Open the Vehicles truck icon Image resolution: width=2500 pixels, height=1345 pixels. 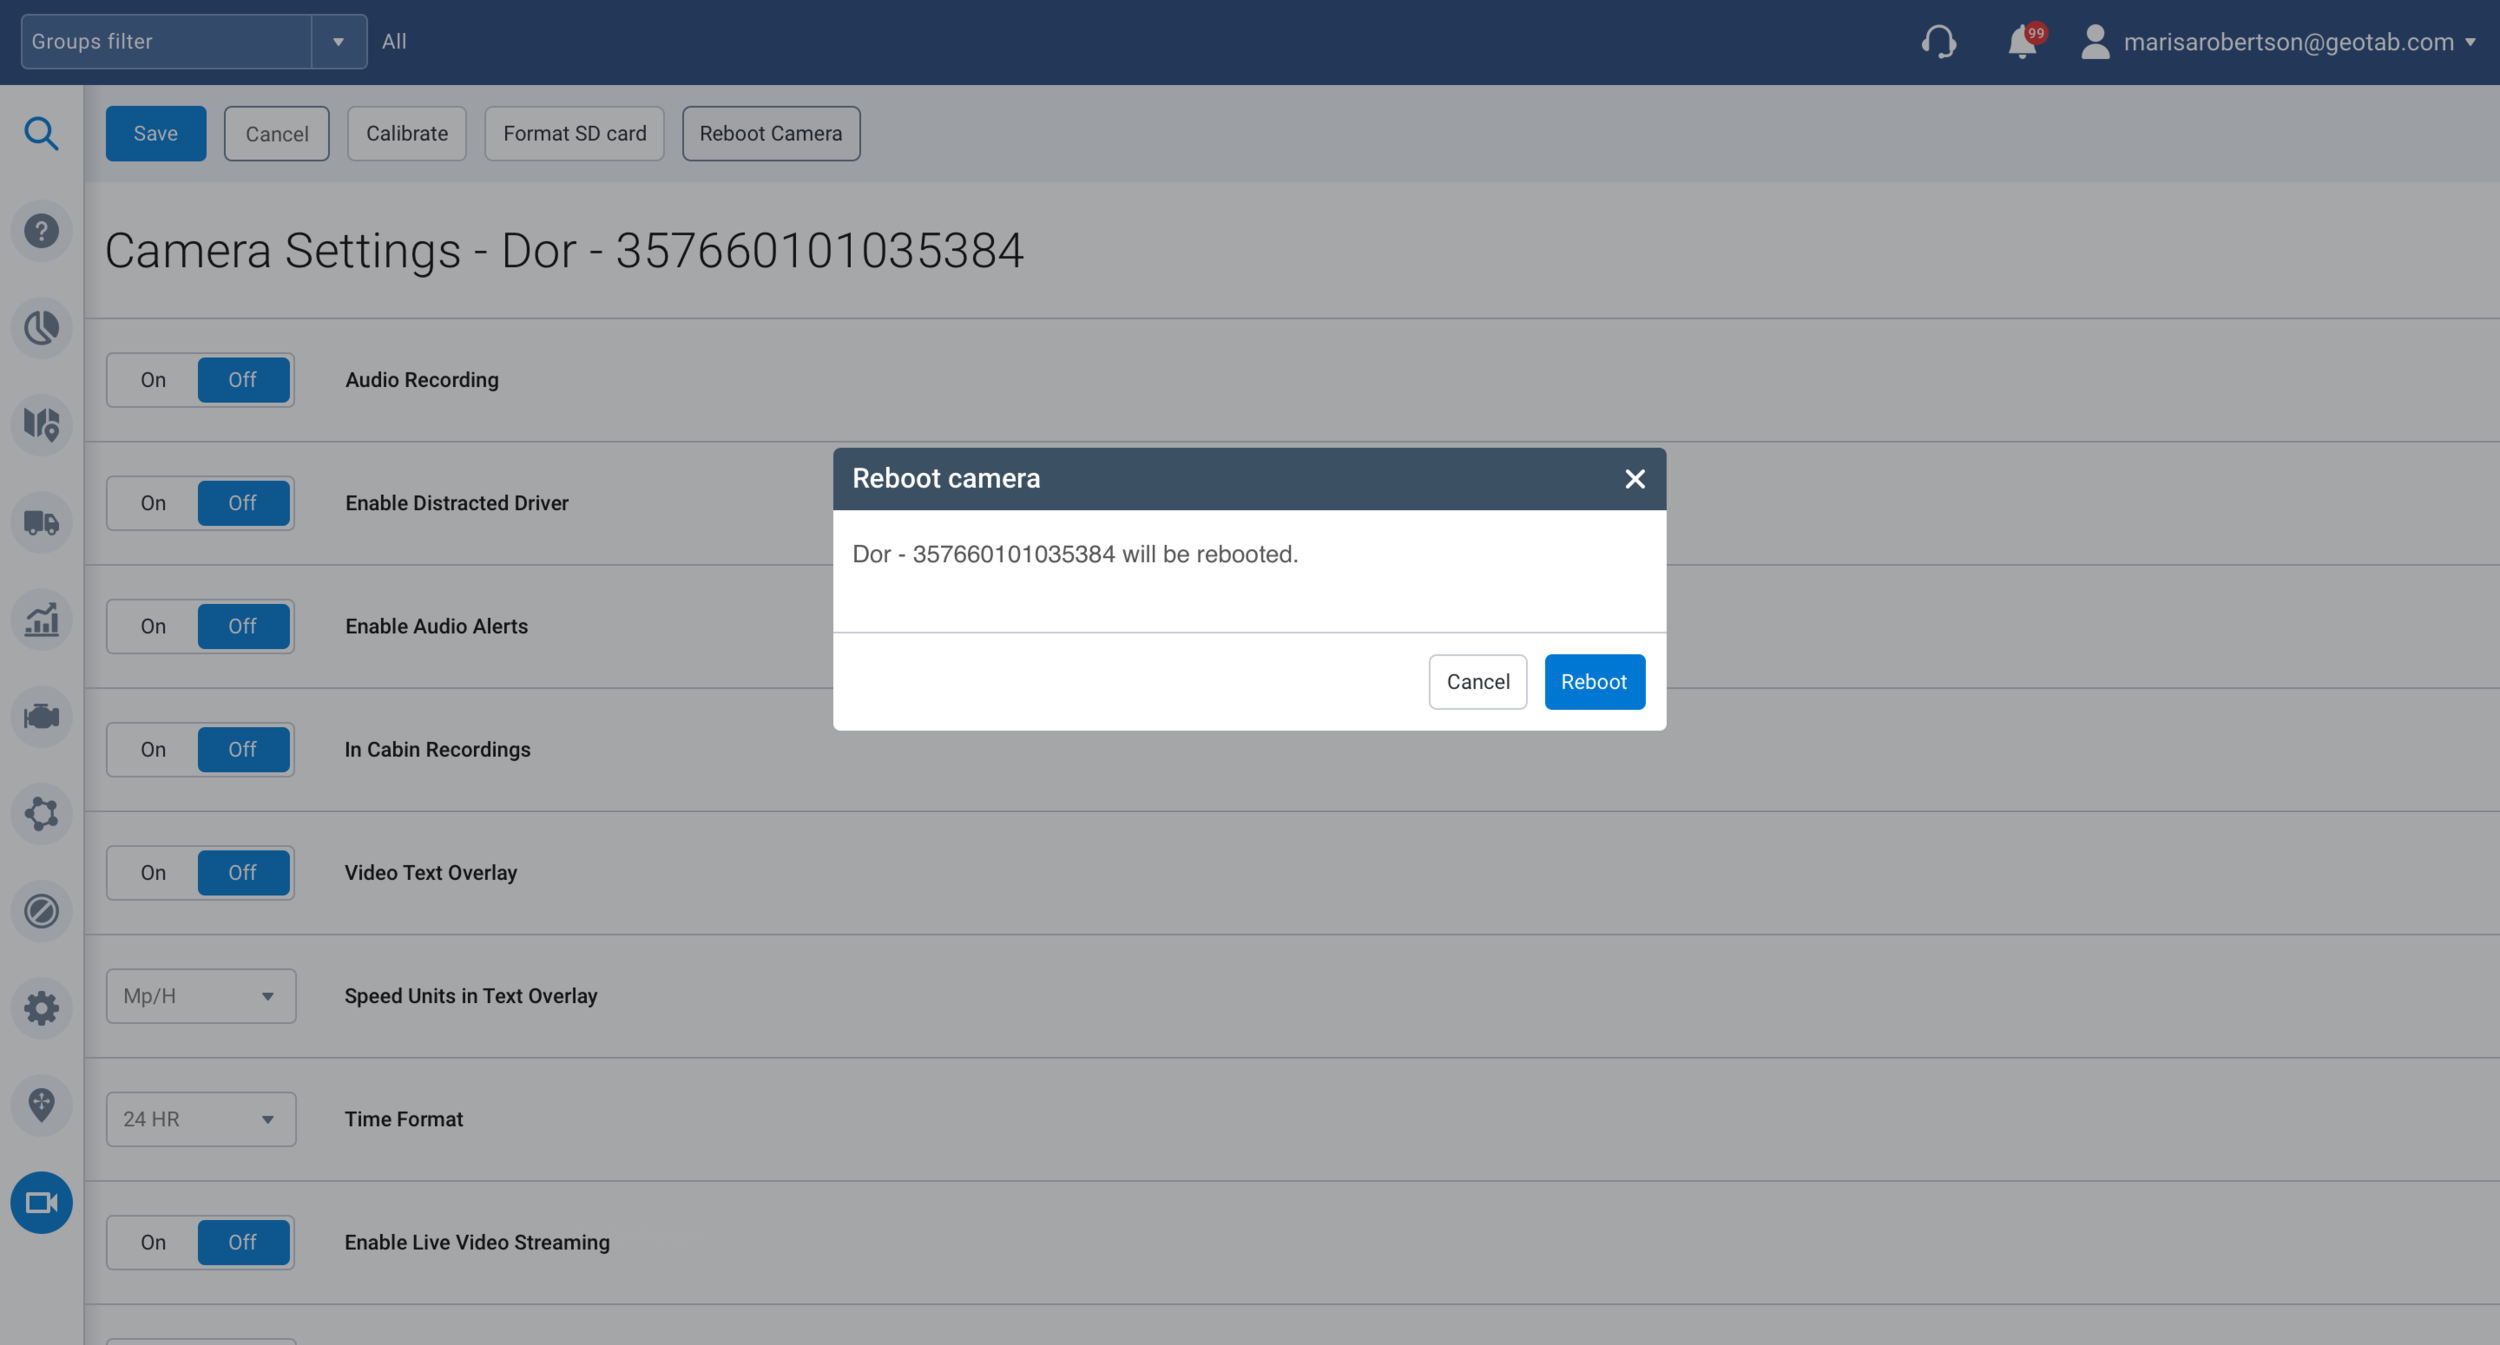tap(41, 522)
